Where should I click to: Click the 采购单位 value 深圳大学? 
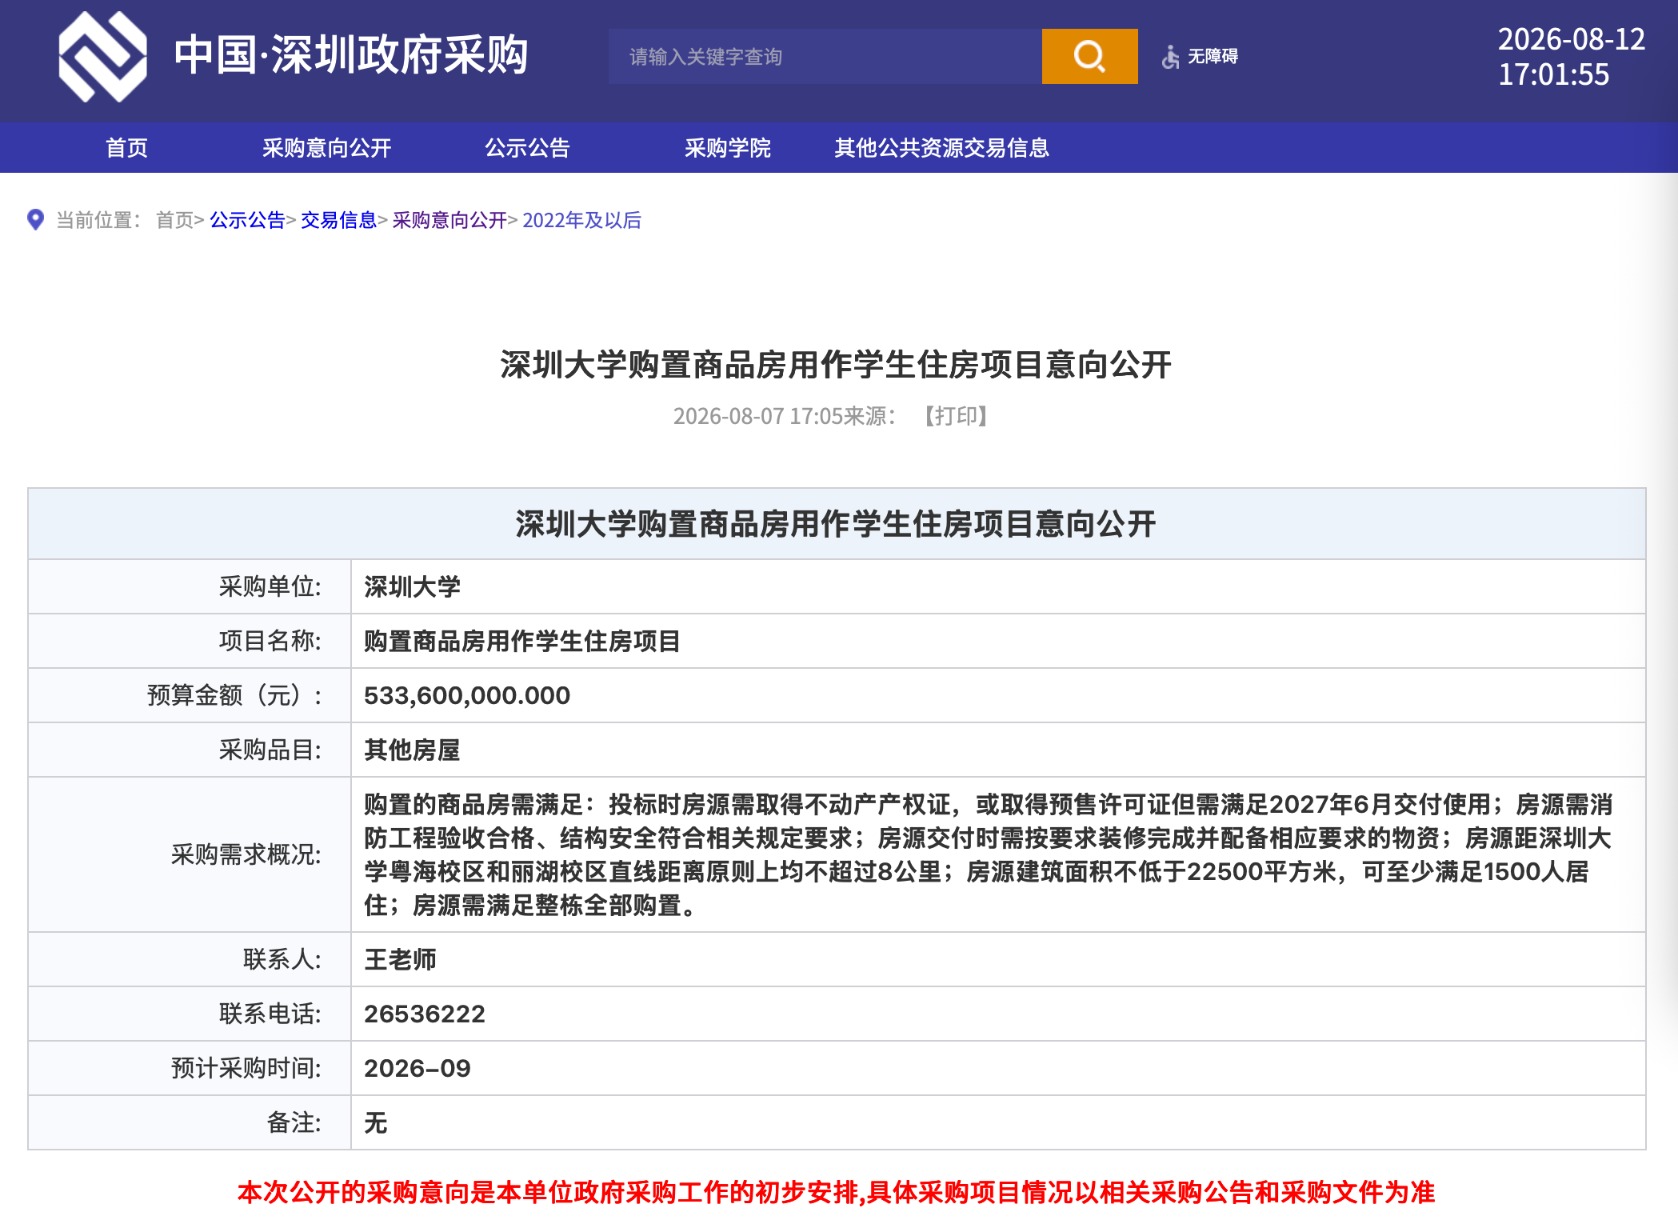coord(412,587)
